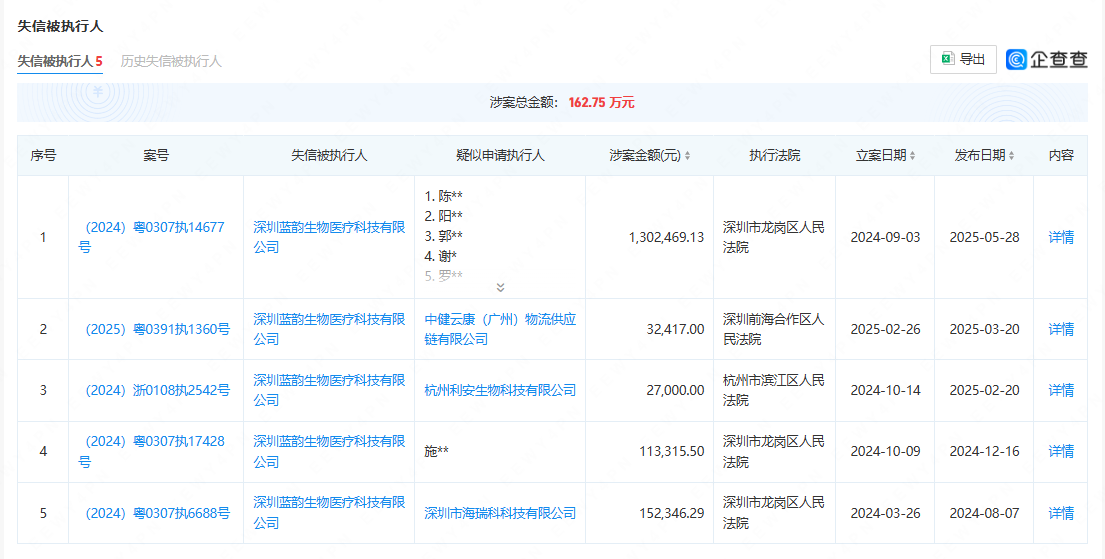The height and width of the screenshot is (559, 1105).
Task: Click filing date 2024-03-26
Action: [x=885, y=513]
